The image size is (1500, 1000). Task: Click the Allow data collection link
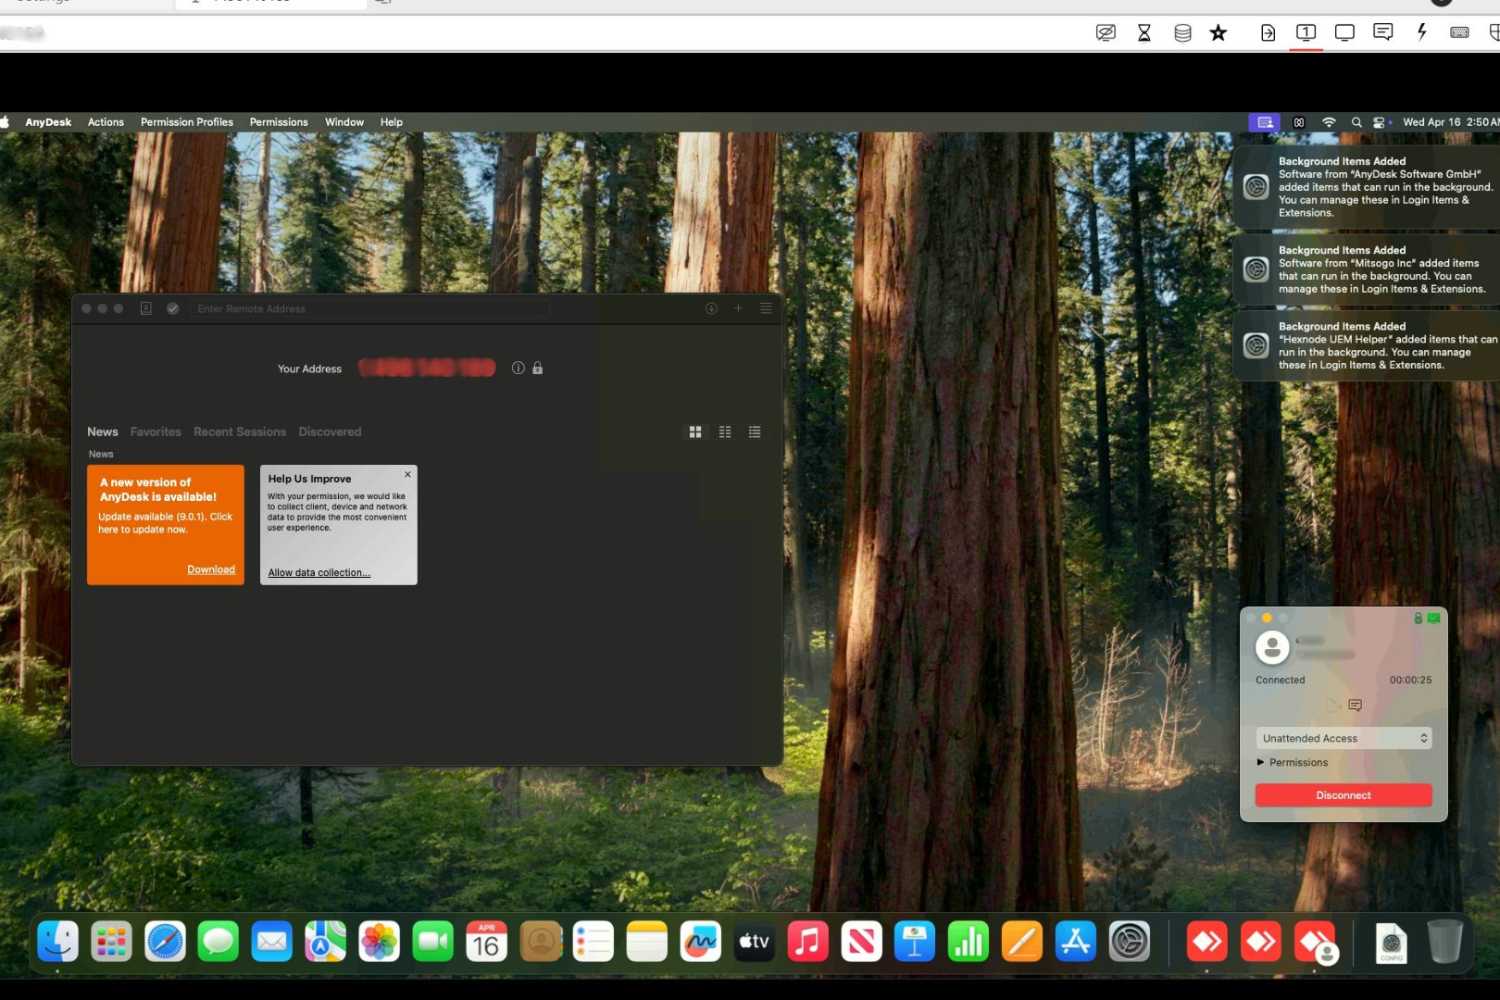[319, 573]
